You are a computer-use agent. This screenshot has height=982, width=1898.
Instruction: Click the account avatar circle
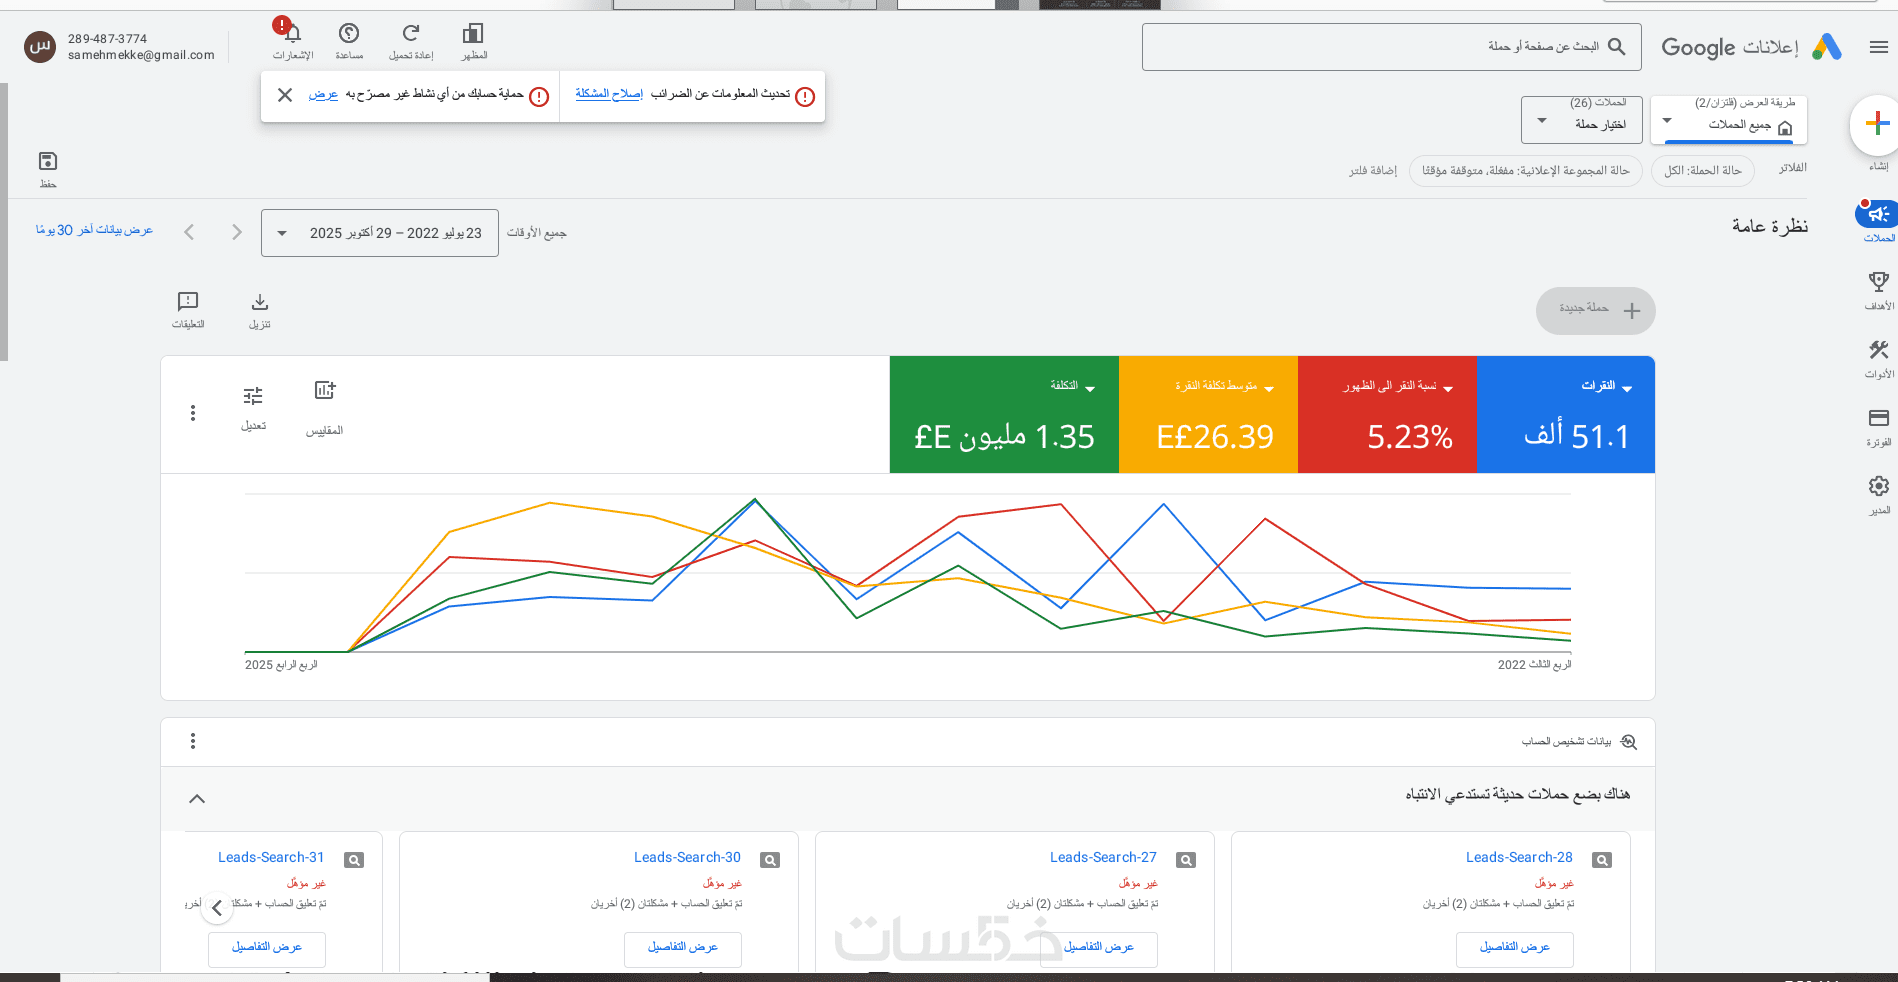click(x=40, y=46)
